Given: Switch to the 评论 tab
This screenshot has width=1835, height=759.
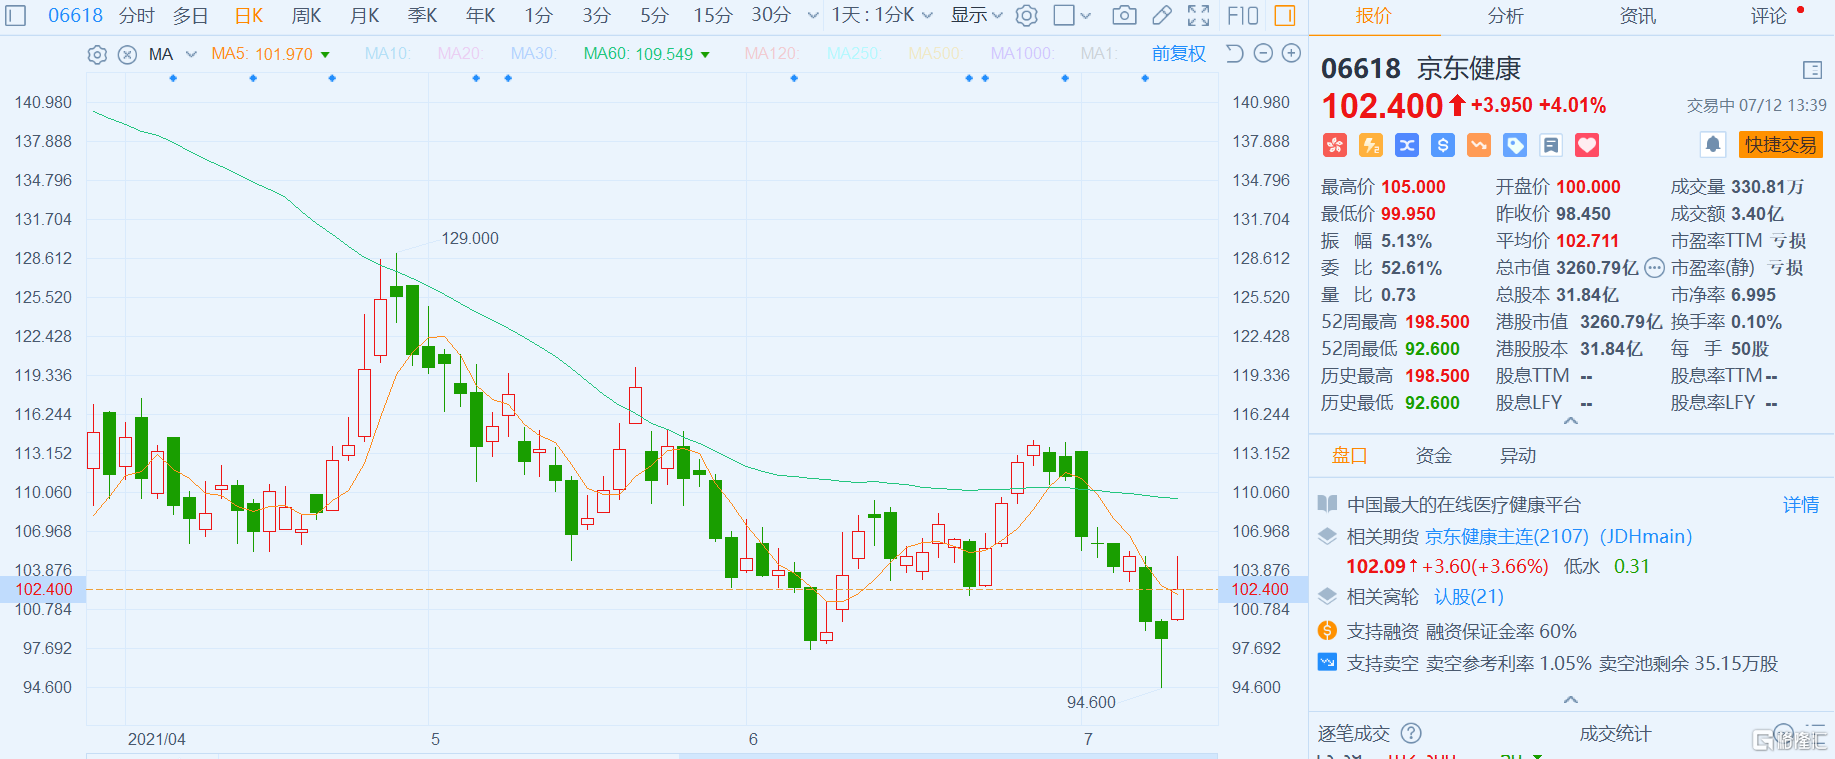Looking at the screenshot, I should pos(1768,16).
